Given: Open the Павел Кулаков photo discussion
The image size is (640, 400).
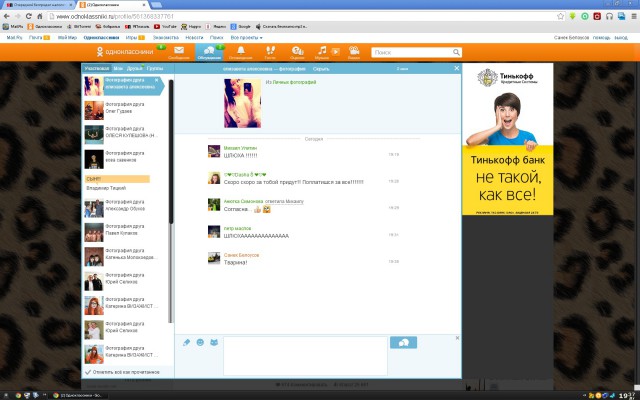Looking at the screenshot, I should click(124, 232).
